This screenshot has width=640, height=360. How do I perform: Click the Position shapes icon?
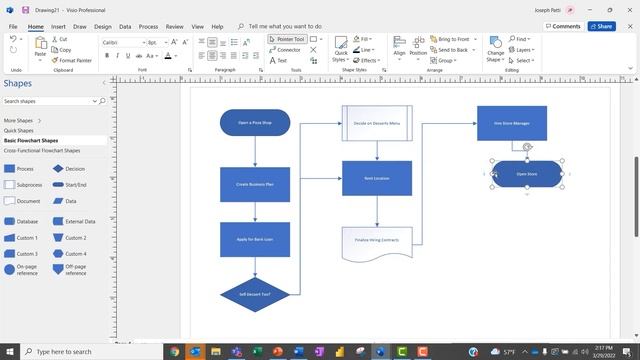418,42
